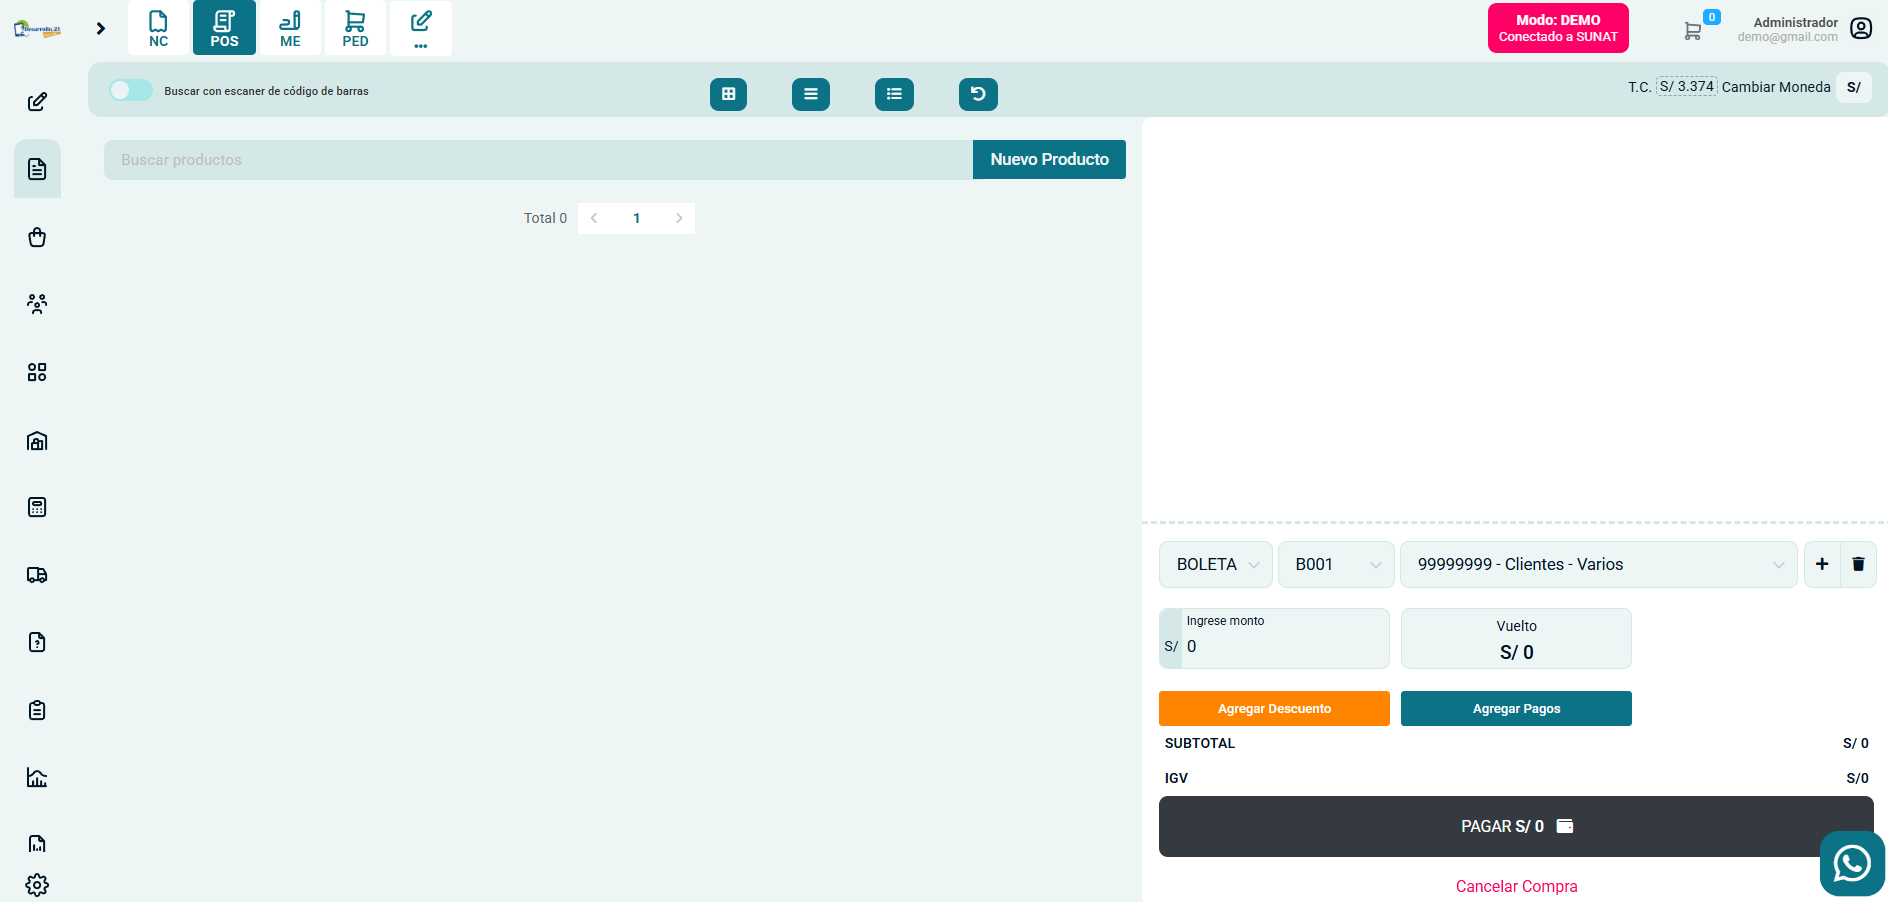This screenshot has height=902, width=1888.
Task: Switch to the NC tab
Action: pyautogui.click(x=158, y=28)
